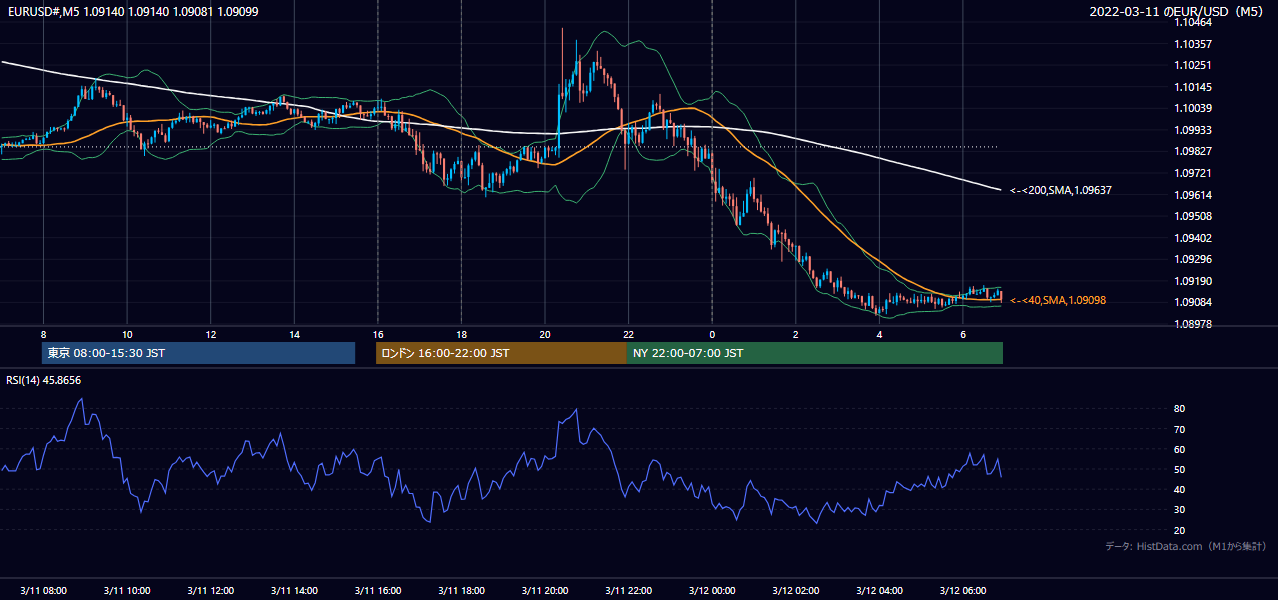1278x600 pixels.
Task: Click the 200 SMA label 1.09637
Action: [x=1061, y=190]
